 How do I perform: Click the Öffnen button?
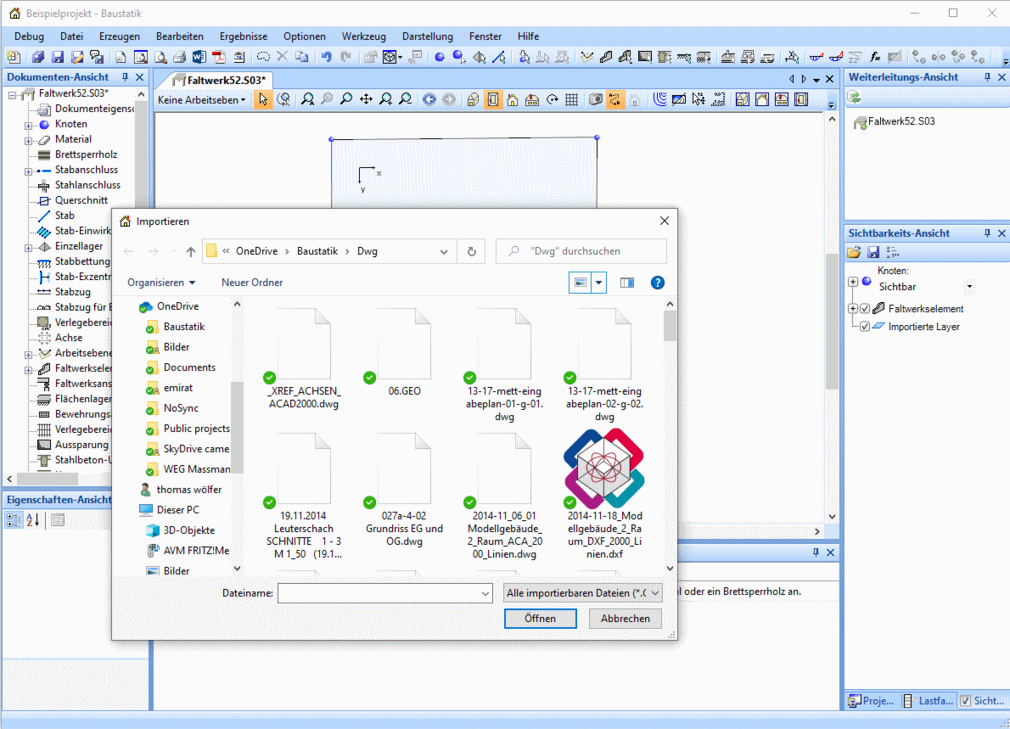coord(540,619)
